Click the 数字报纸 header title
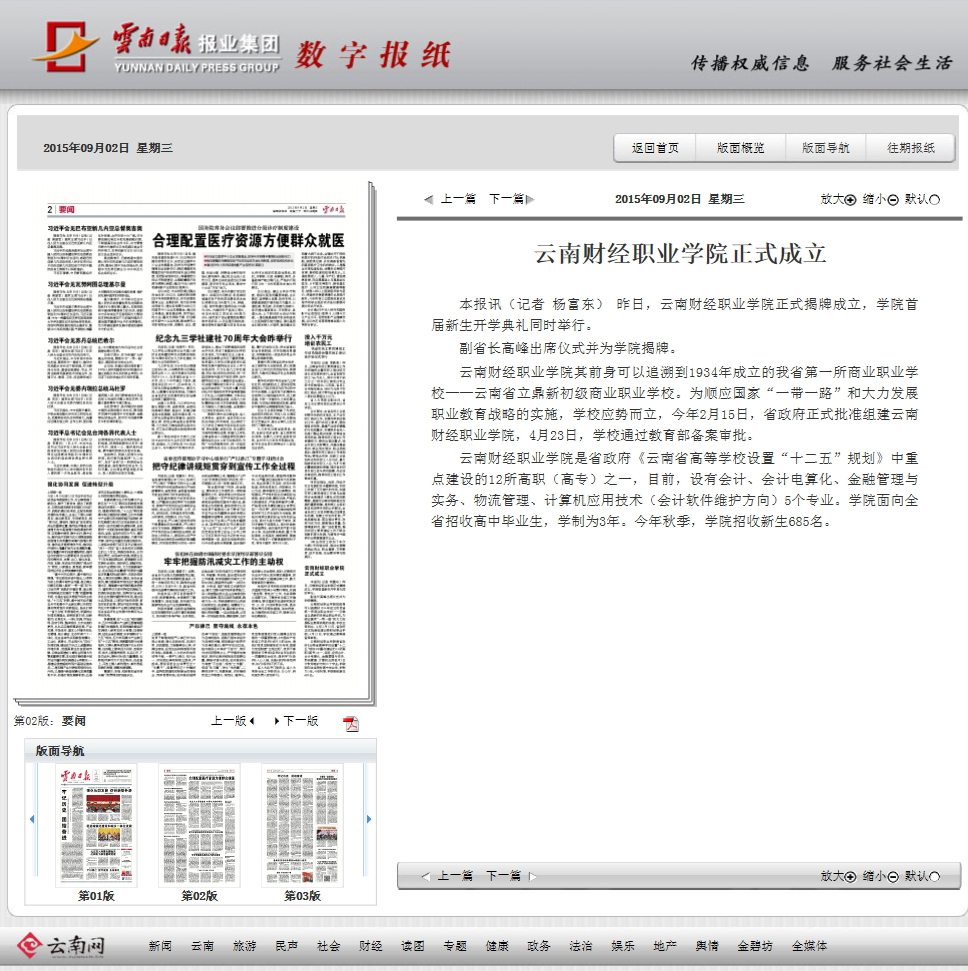This screenshot has width=968, height=971. (373, 54)
